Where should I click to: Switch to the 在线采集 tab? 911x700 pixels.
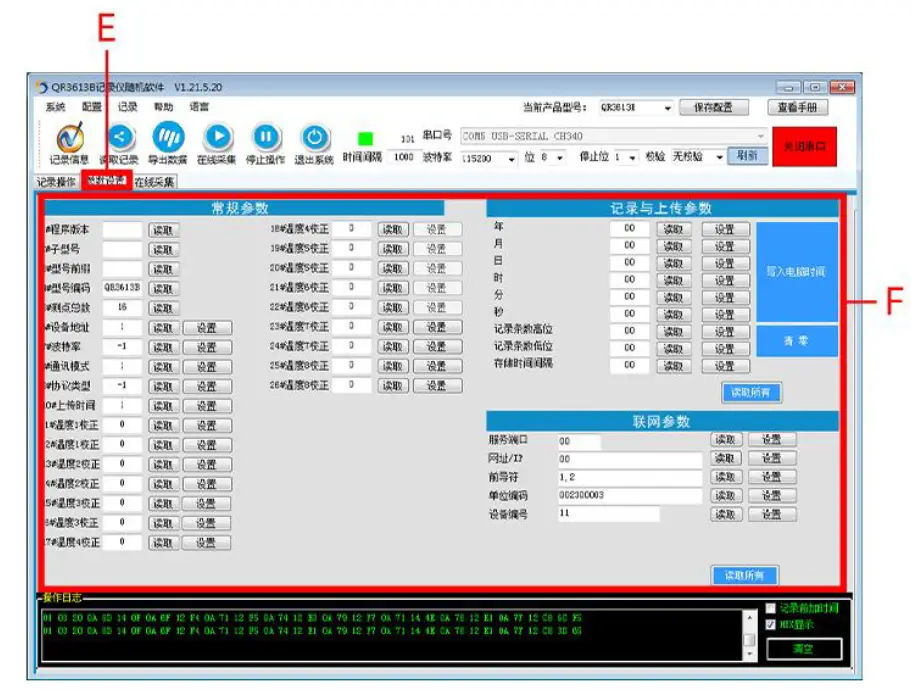155,182
